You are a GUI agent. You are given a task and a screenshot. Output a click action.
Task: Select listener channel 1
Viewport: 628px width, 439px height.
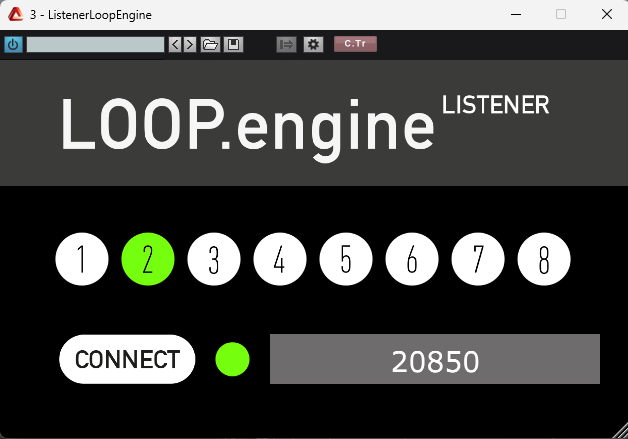tap(82, 259)
